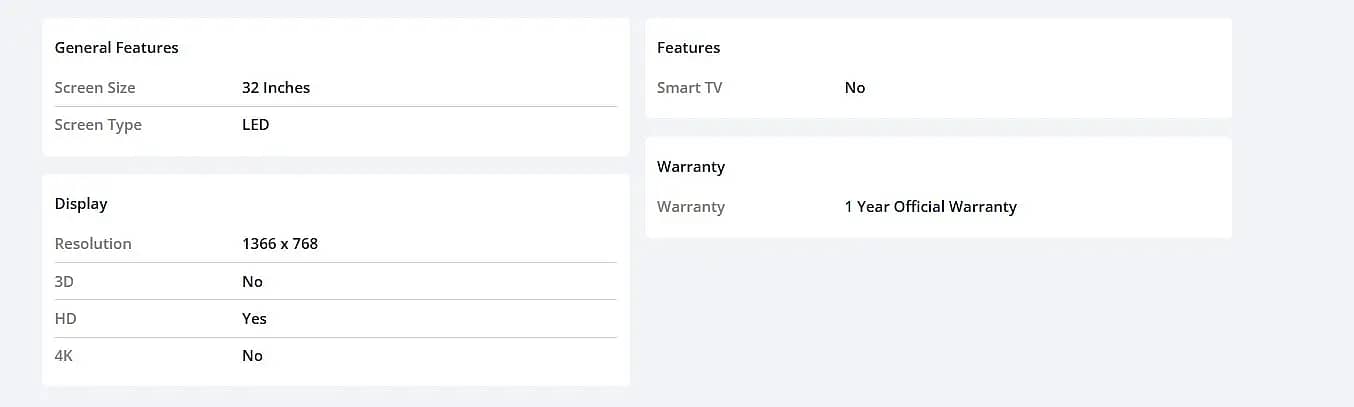Click the Features section heading
The image size is (1354, 407).
688,47
